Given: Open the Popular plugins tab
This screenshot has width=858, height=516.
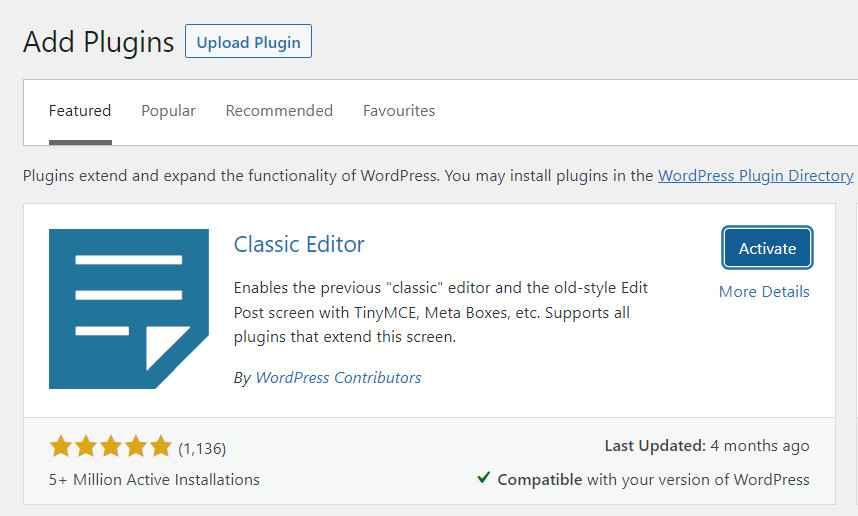Looking at the screenshot, I should click(168, 111).
